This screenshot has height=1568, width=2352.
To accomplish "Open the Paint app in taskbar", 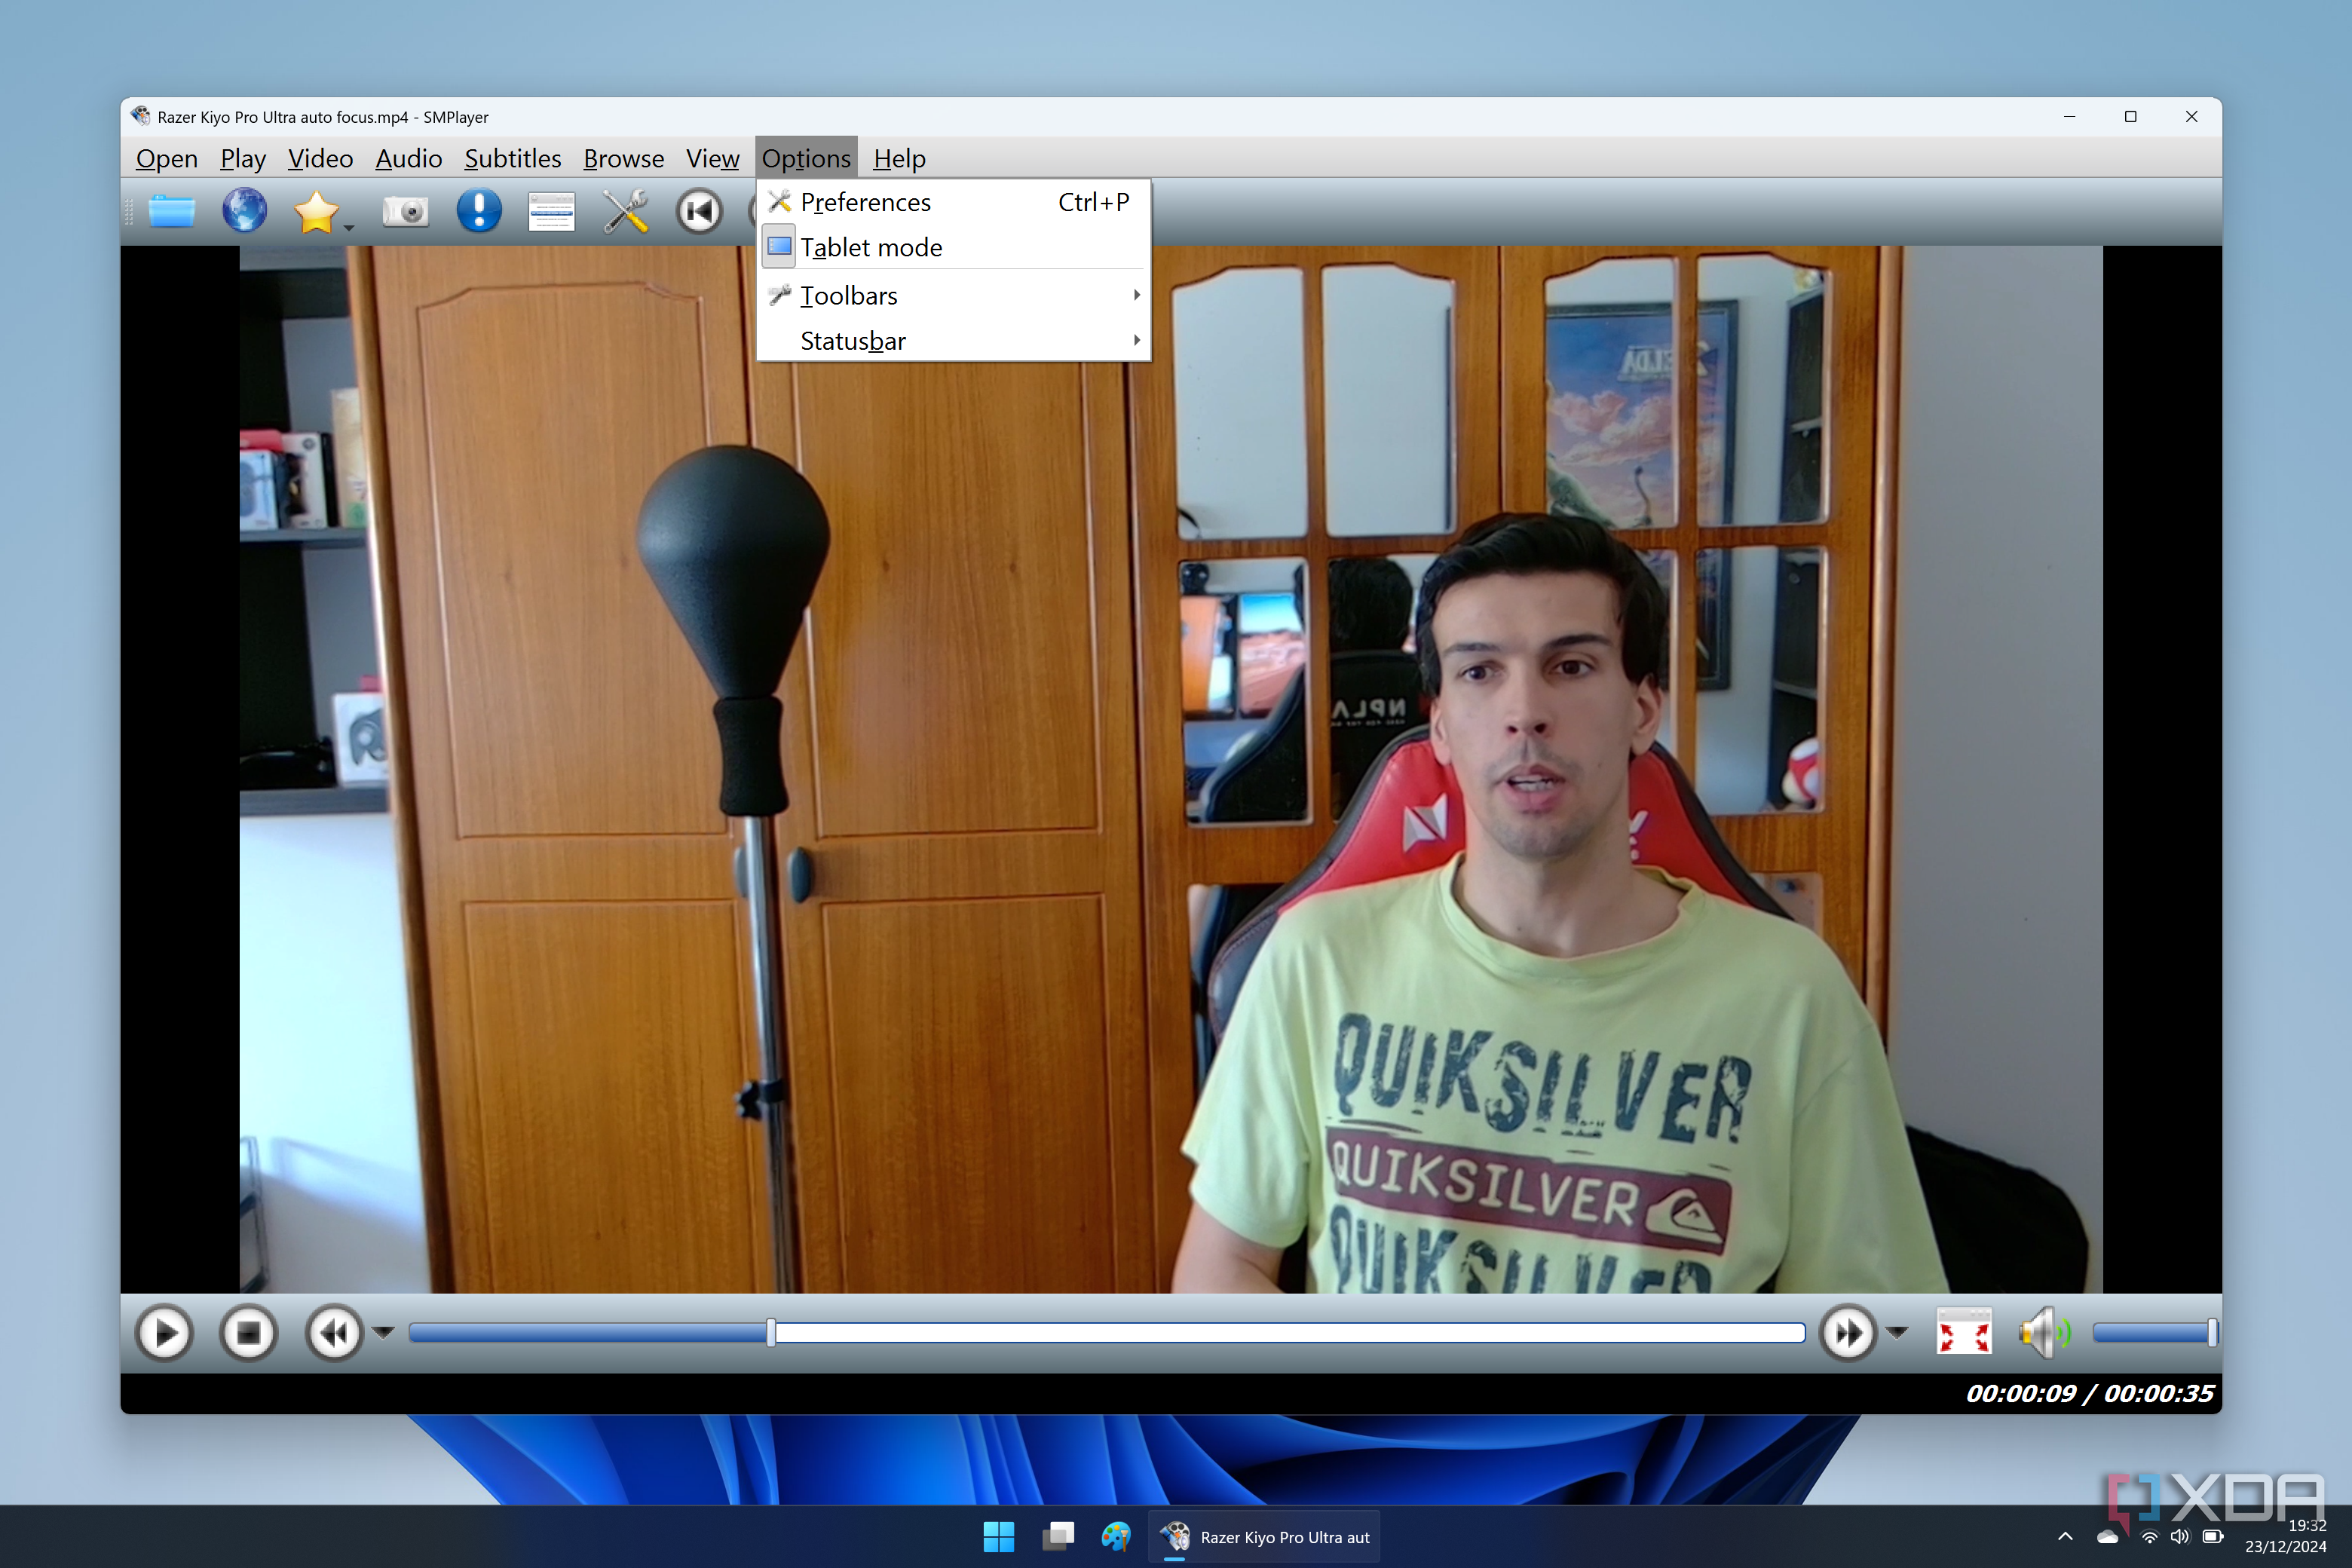I will tap(1116, 1537).
